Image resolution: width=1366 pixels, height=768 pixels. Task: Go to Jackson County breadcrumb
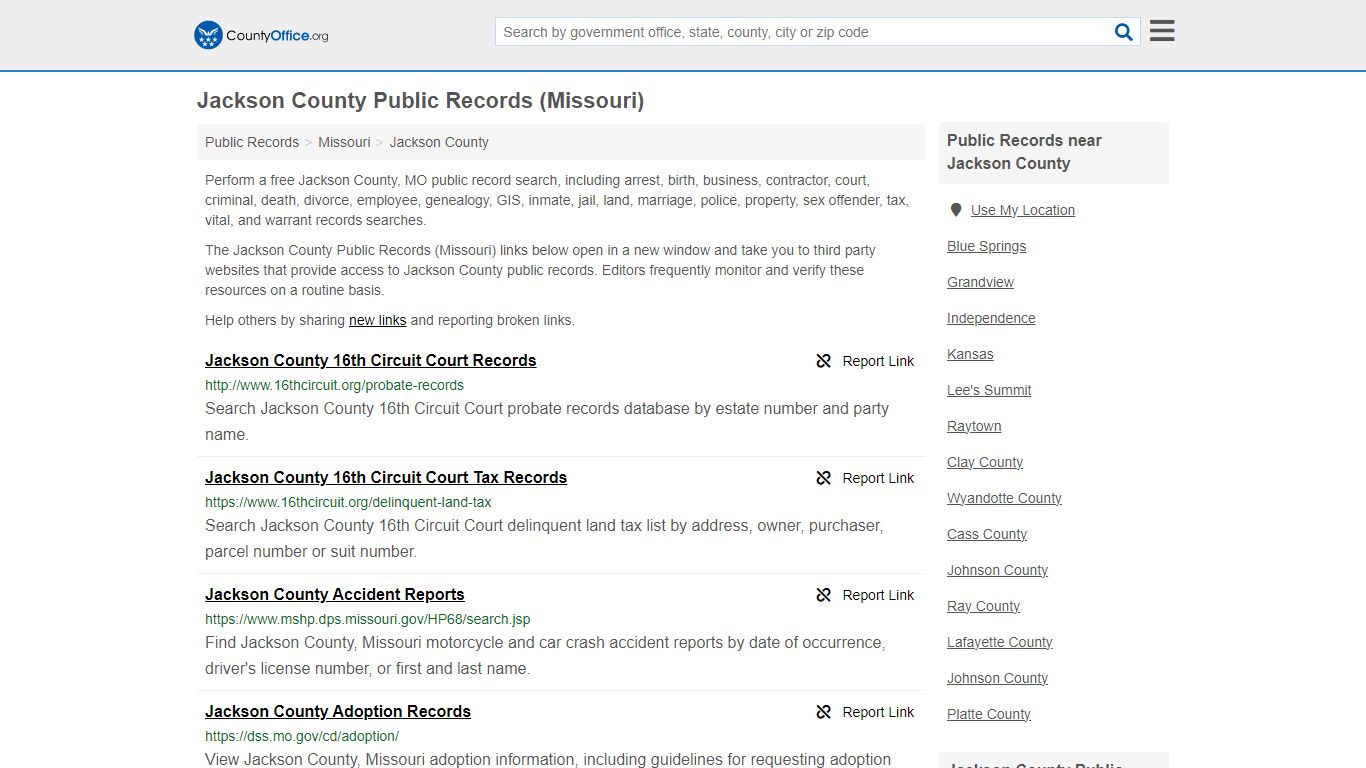point(439,142)
